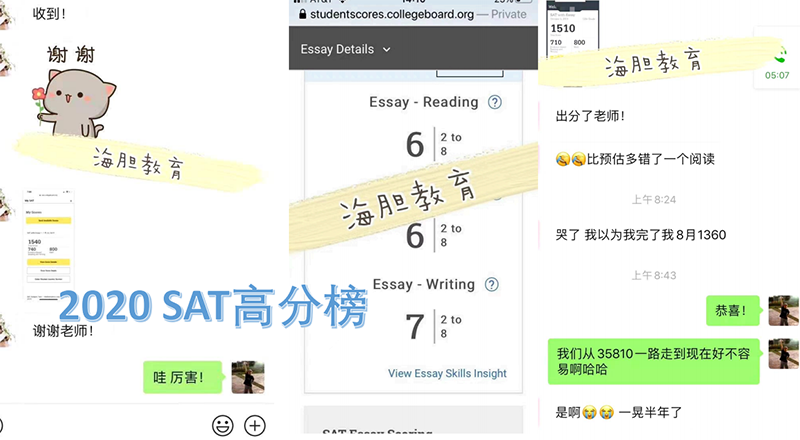Select the 哇 厉害! green message bubble
The width and height of the screenshot is (800, 440).
click(182, 377)
